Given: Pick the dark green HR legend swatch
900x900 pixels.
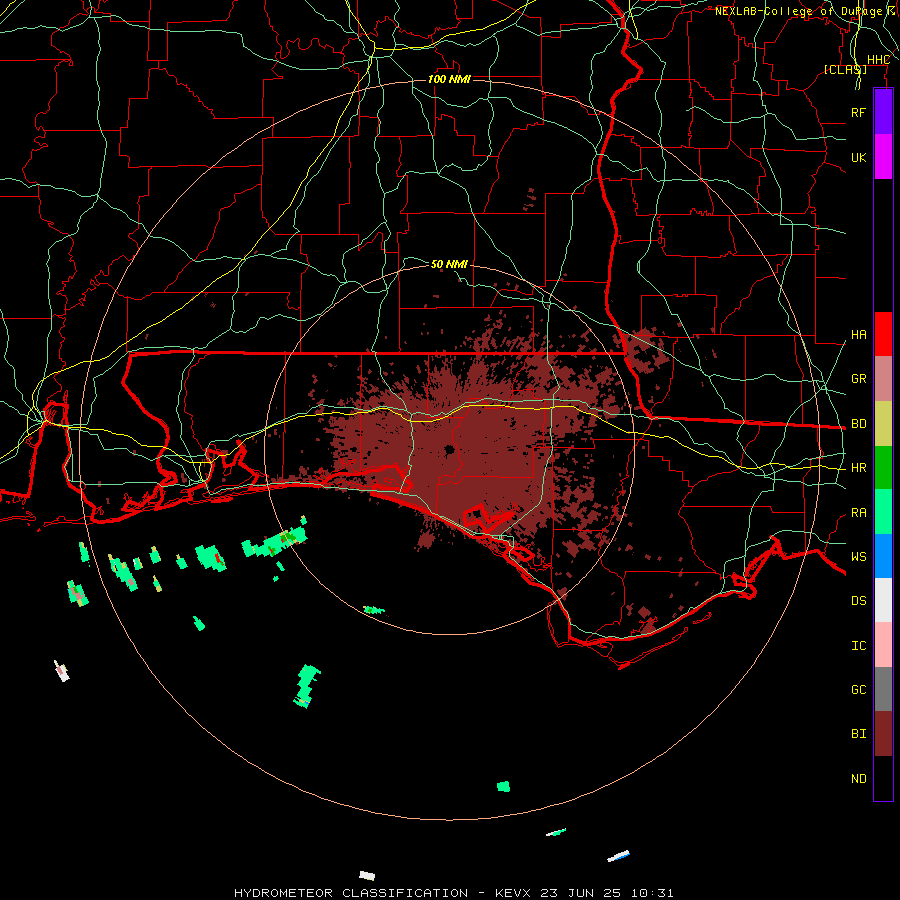Looking at the screenshot, I should 883,468.
